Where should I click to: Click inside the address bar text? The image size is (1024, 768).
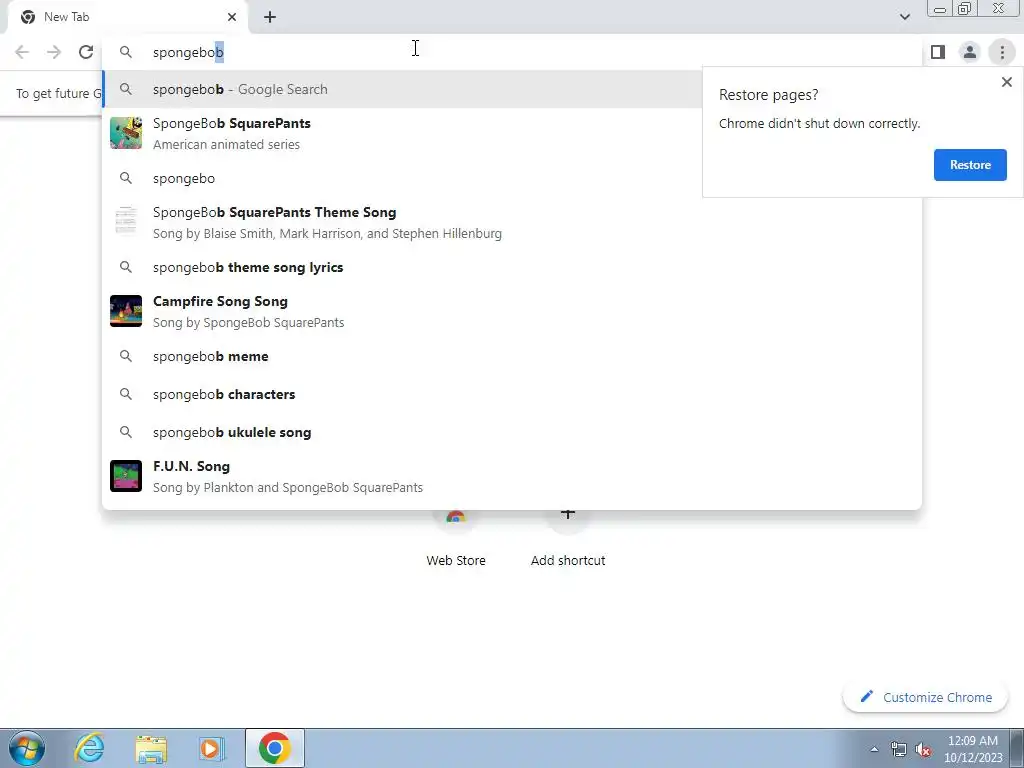coord(188,52)
